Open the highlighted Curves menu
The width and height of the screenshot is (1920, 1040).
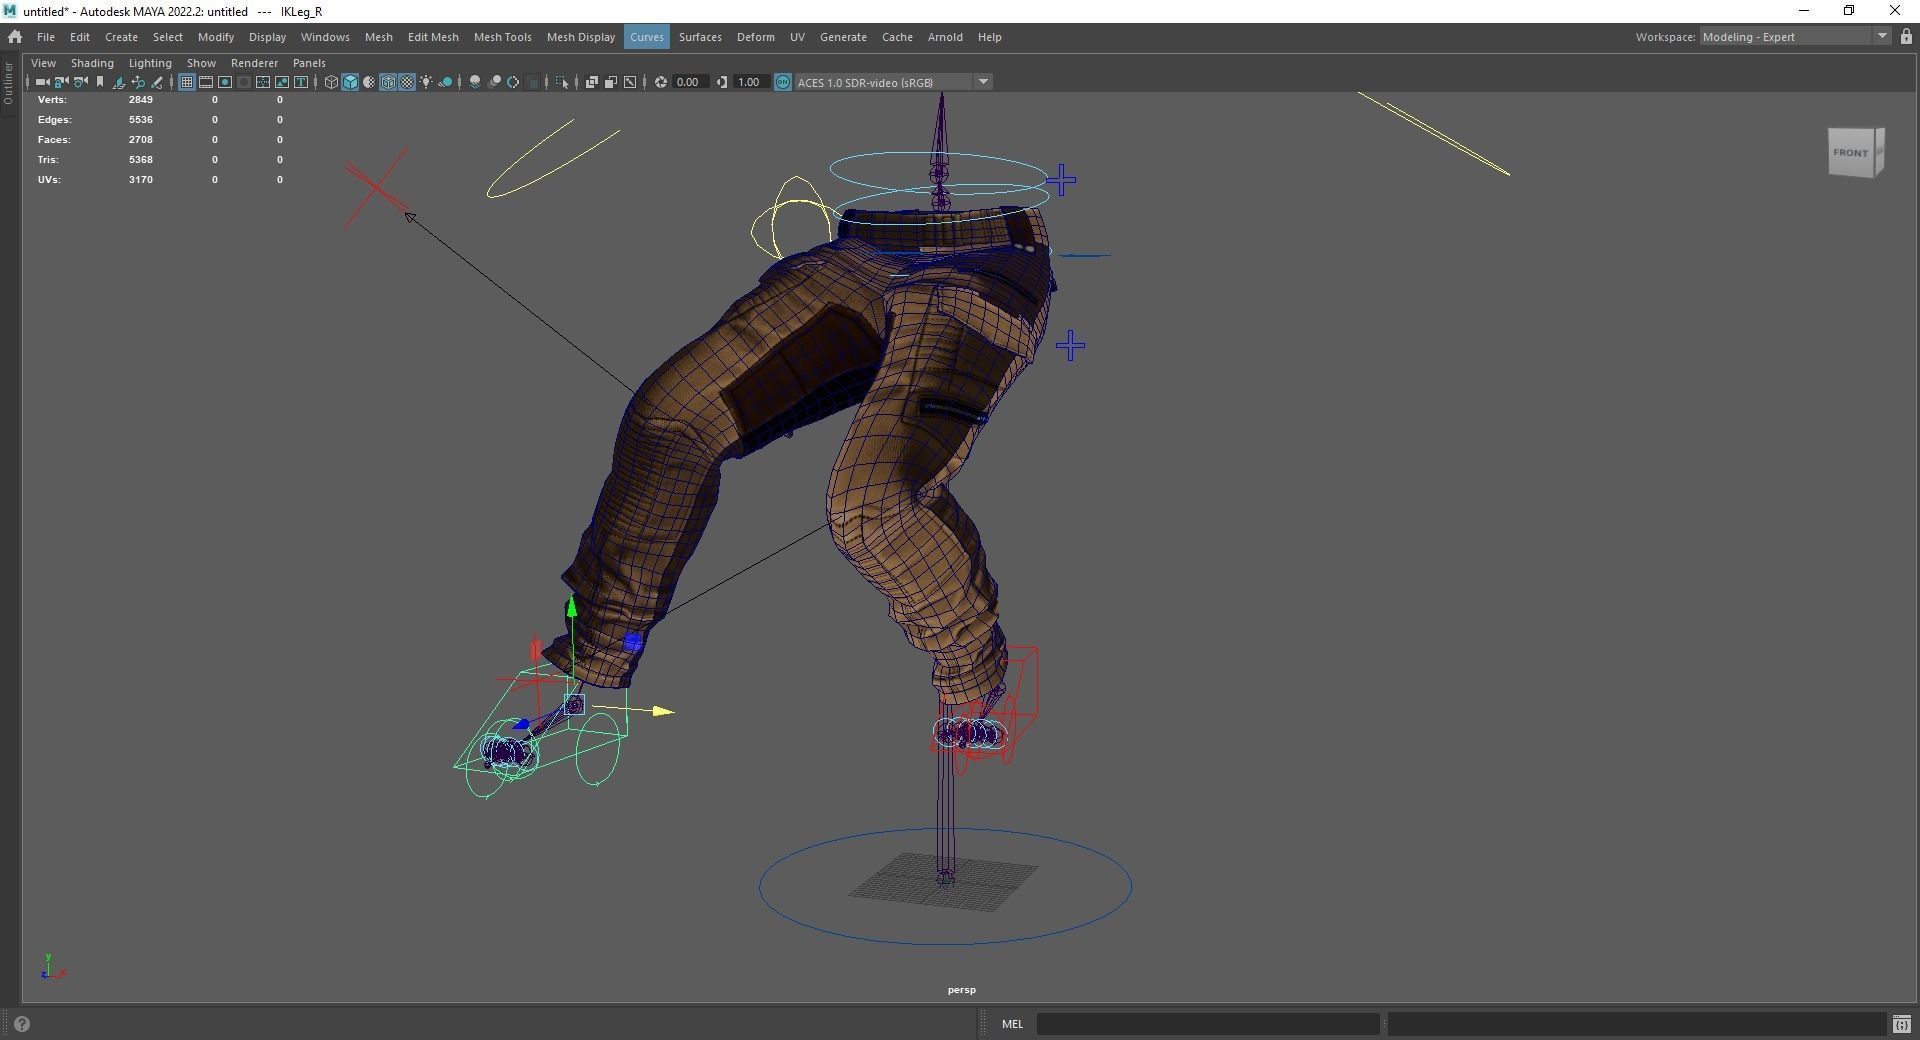point(646,37)
